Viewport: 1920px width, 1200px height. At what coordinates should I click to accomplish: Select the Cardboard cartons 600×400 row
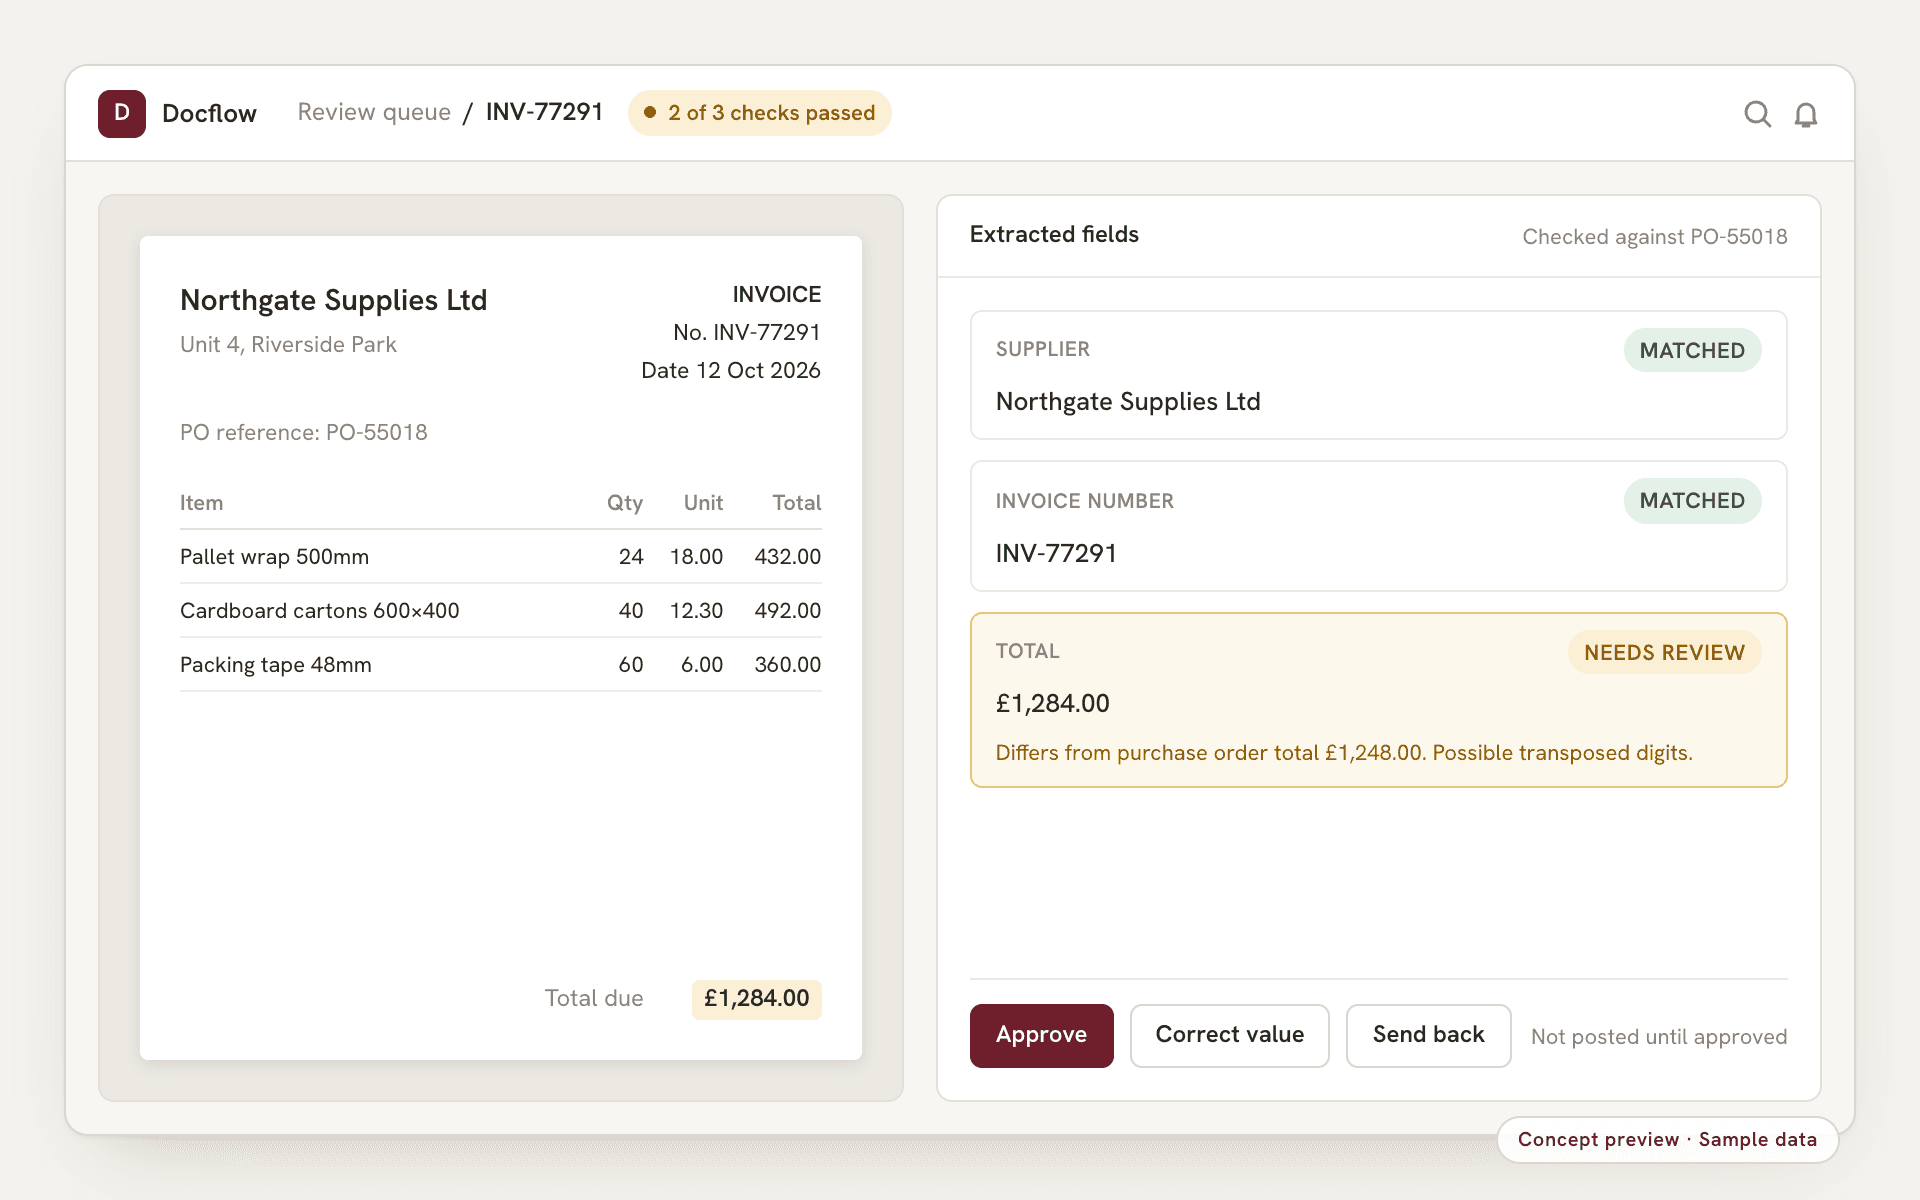500,611
